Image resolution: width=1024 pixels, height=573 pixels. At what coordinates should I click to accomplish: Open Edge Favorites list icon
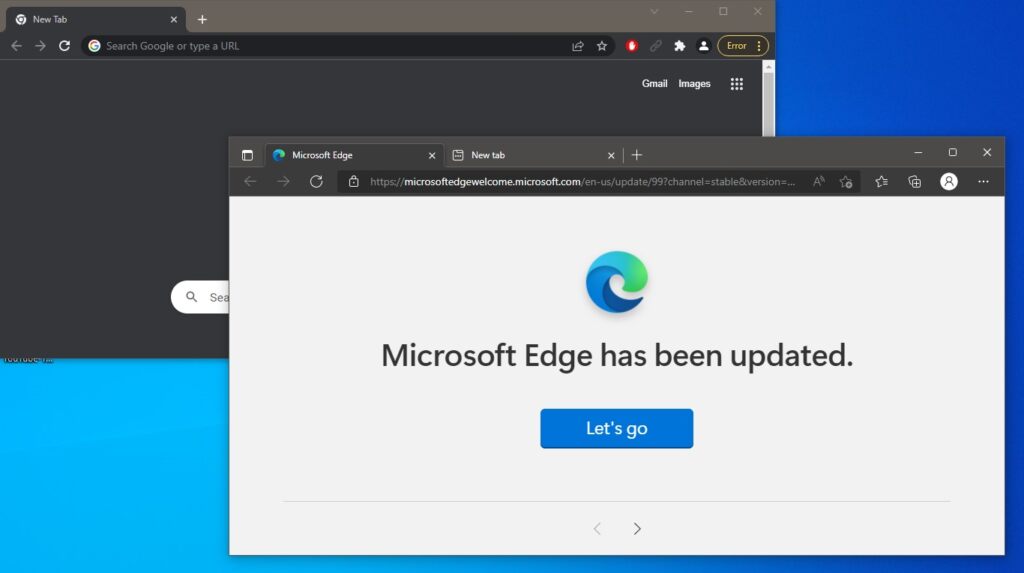[x=881, y=182]
